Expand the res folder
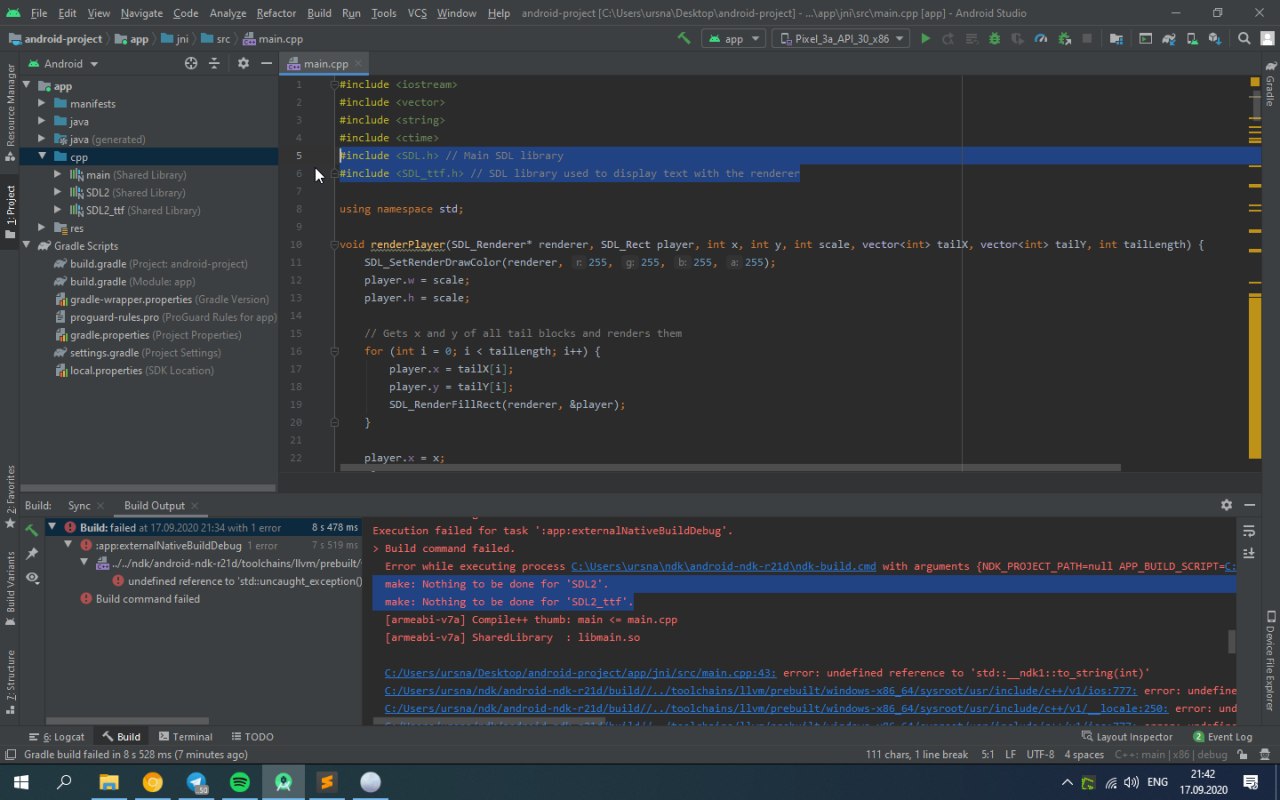Screen dimensions: 1280x800 [x=42, y=228]
